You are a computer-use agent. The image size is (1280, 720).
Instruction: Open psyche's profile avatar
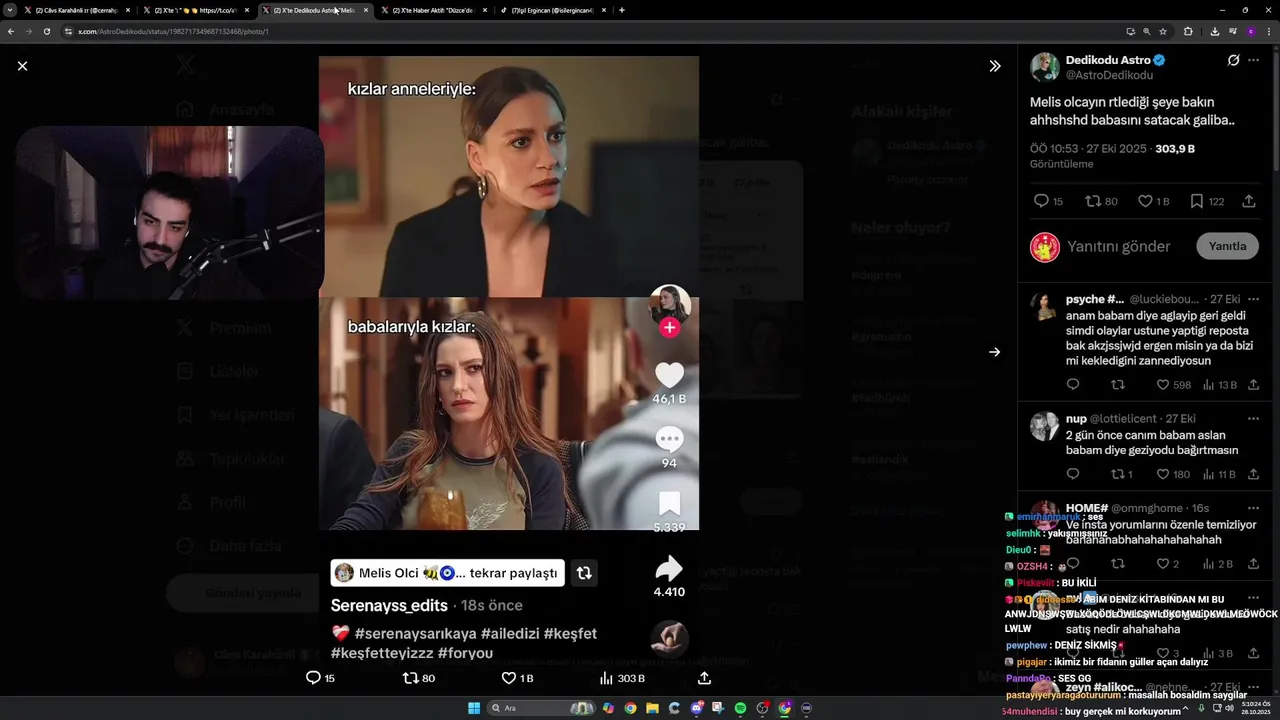pos(1045,307)
